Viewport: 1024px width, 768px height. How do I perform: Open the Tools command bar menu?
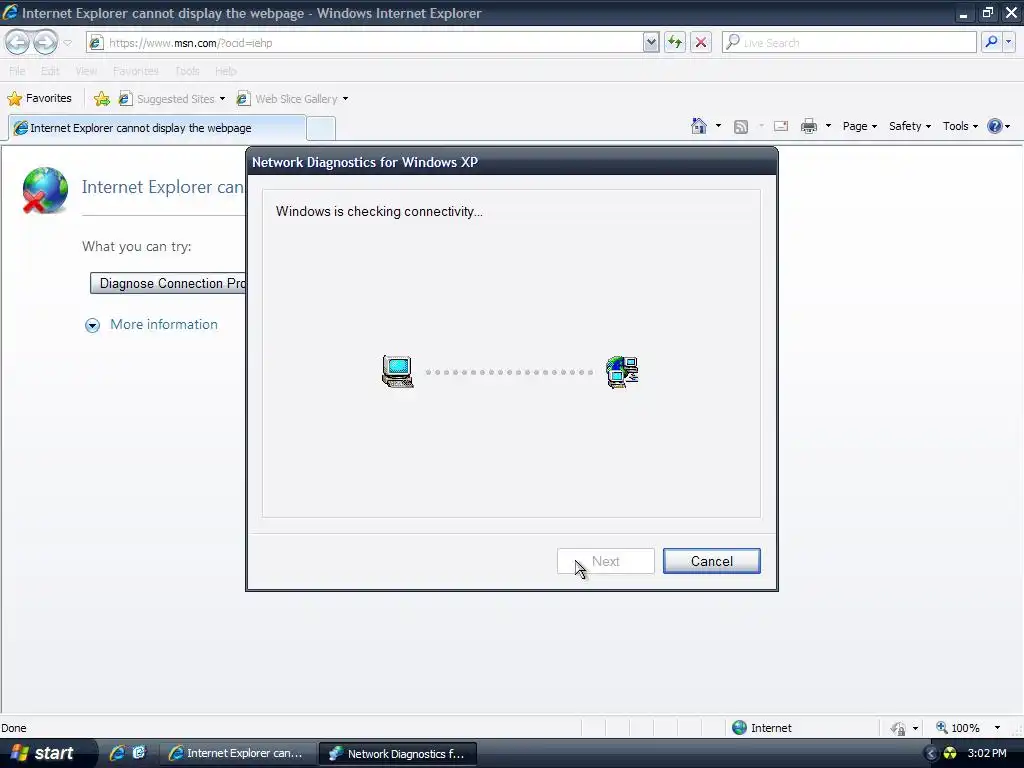pos(960,126)
